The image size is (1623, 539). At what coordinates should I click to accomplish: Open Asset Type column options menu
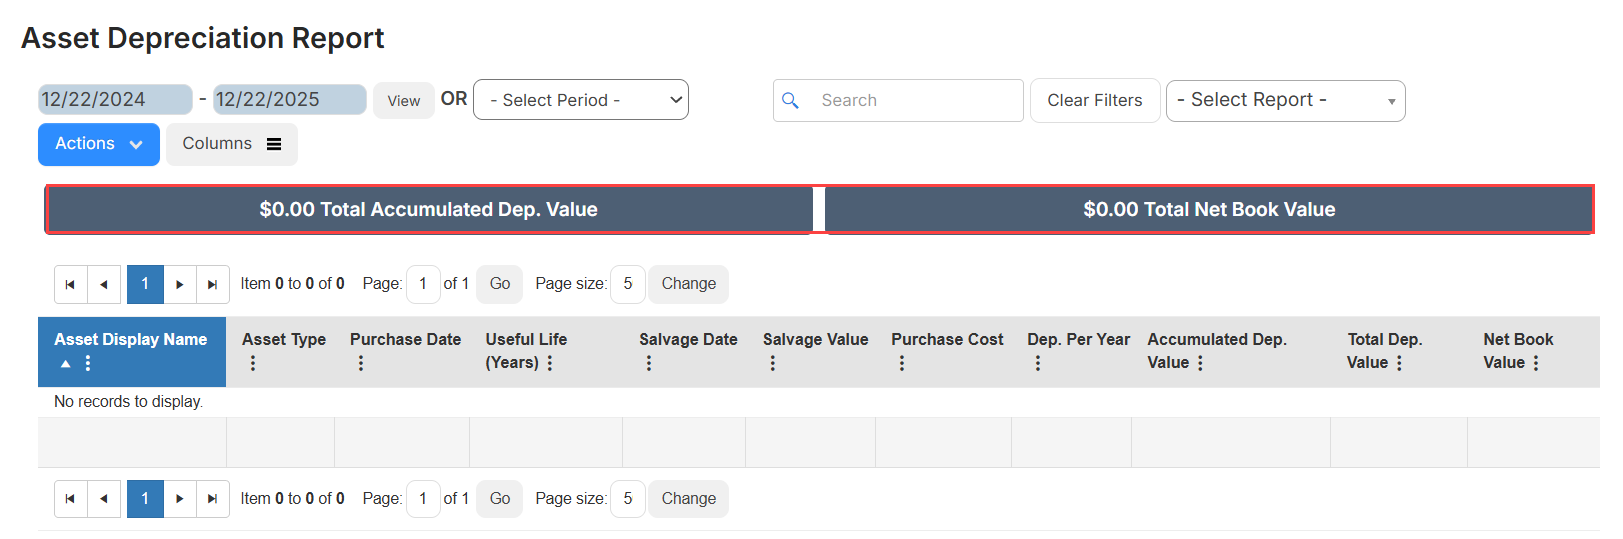click(253, 363)
